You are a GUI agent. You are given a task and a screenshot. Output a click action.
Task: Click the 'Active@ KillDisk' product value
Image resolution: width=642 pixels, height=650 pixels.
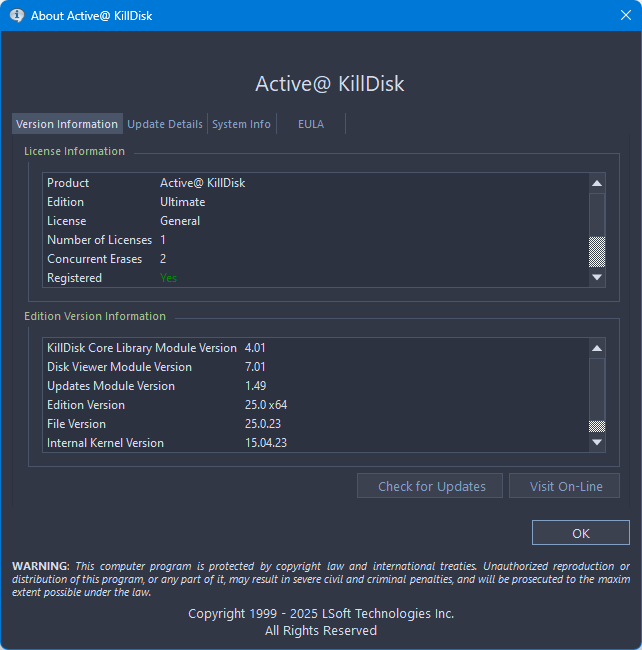pos(203,183)
